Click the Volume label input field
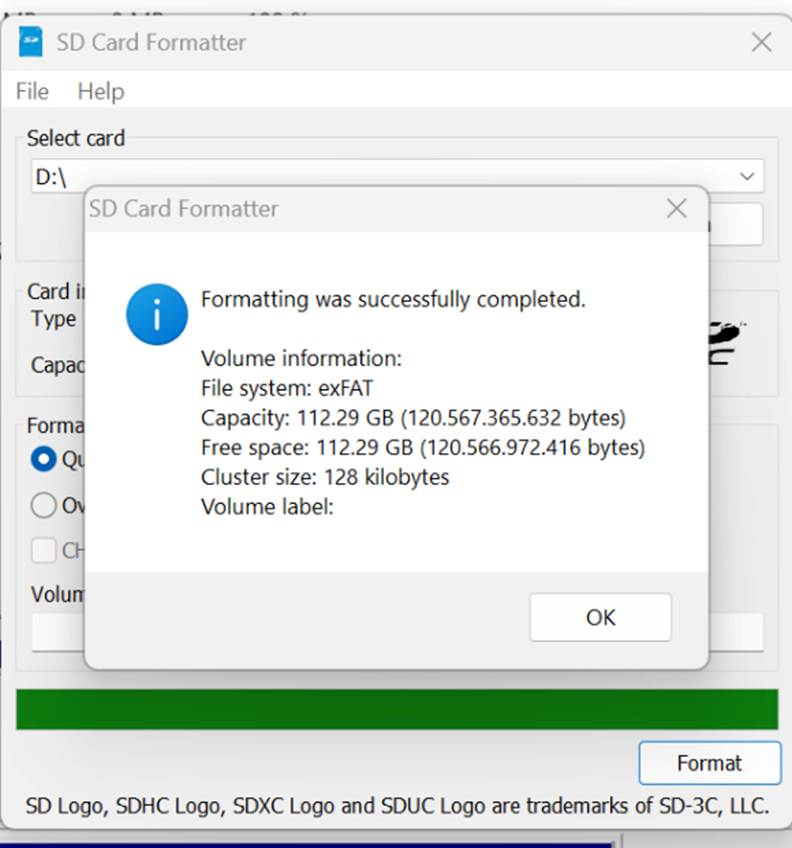 pyautogui.click(x=57, y=632)
